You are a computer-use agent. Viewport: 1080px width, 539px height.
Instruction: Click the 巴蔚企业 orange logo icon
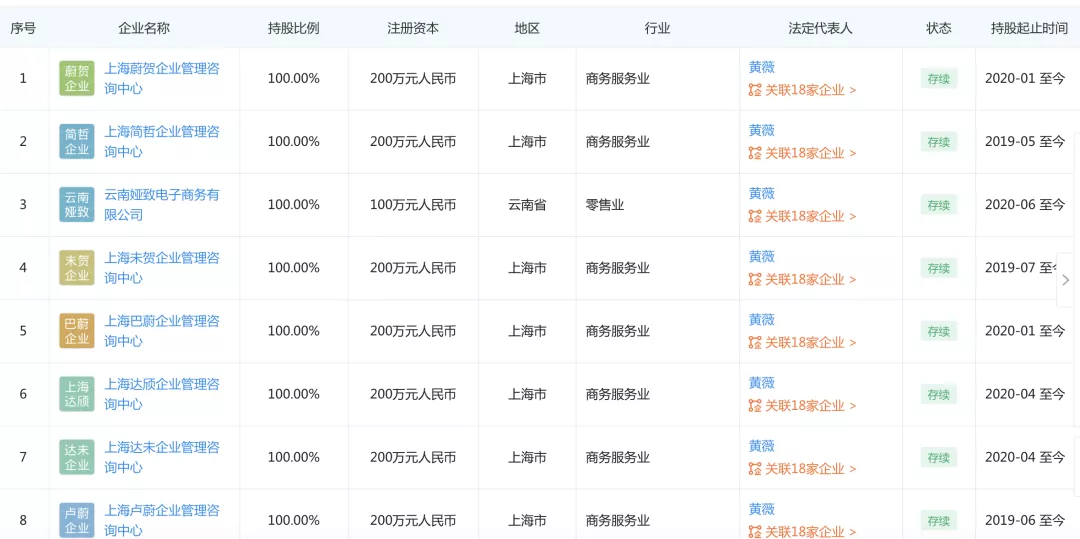click(77, 330)
